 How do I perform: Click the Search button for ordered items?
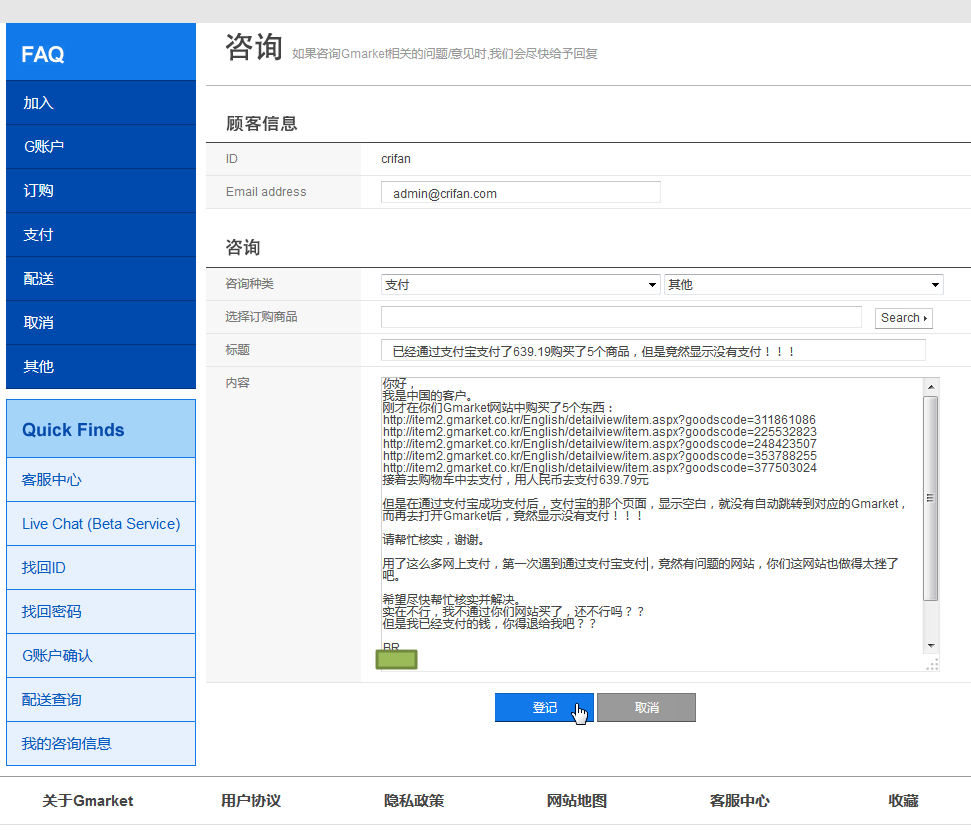click(904, 318)
